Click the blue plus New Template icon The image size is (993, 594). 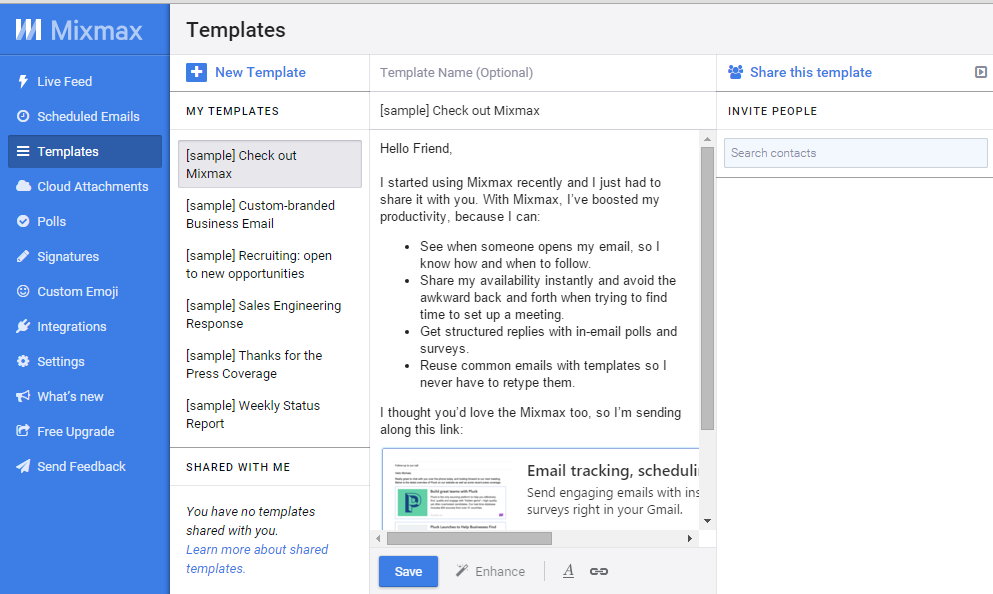click(x=196, y=72)
